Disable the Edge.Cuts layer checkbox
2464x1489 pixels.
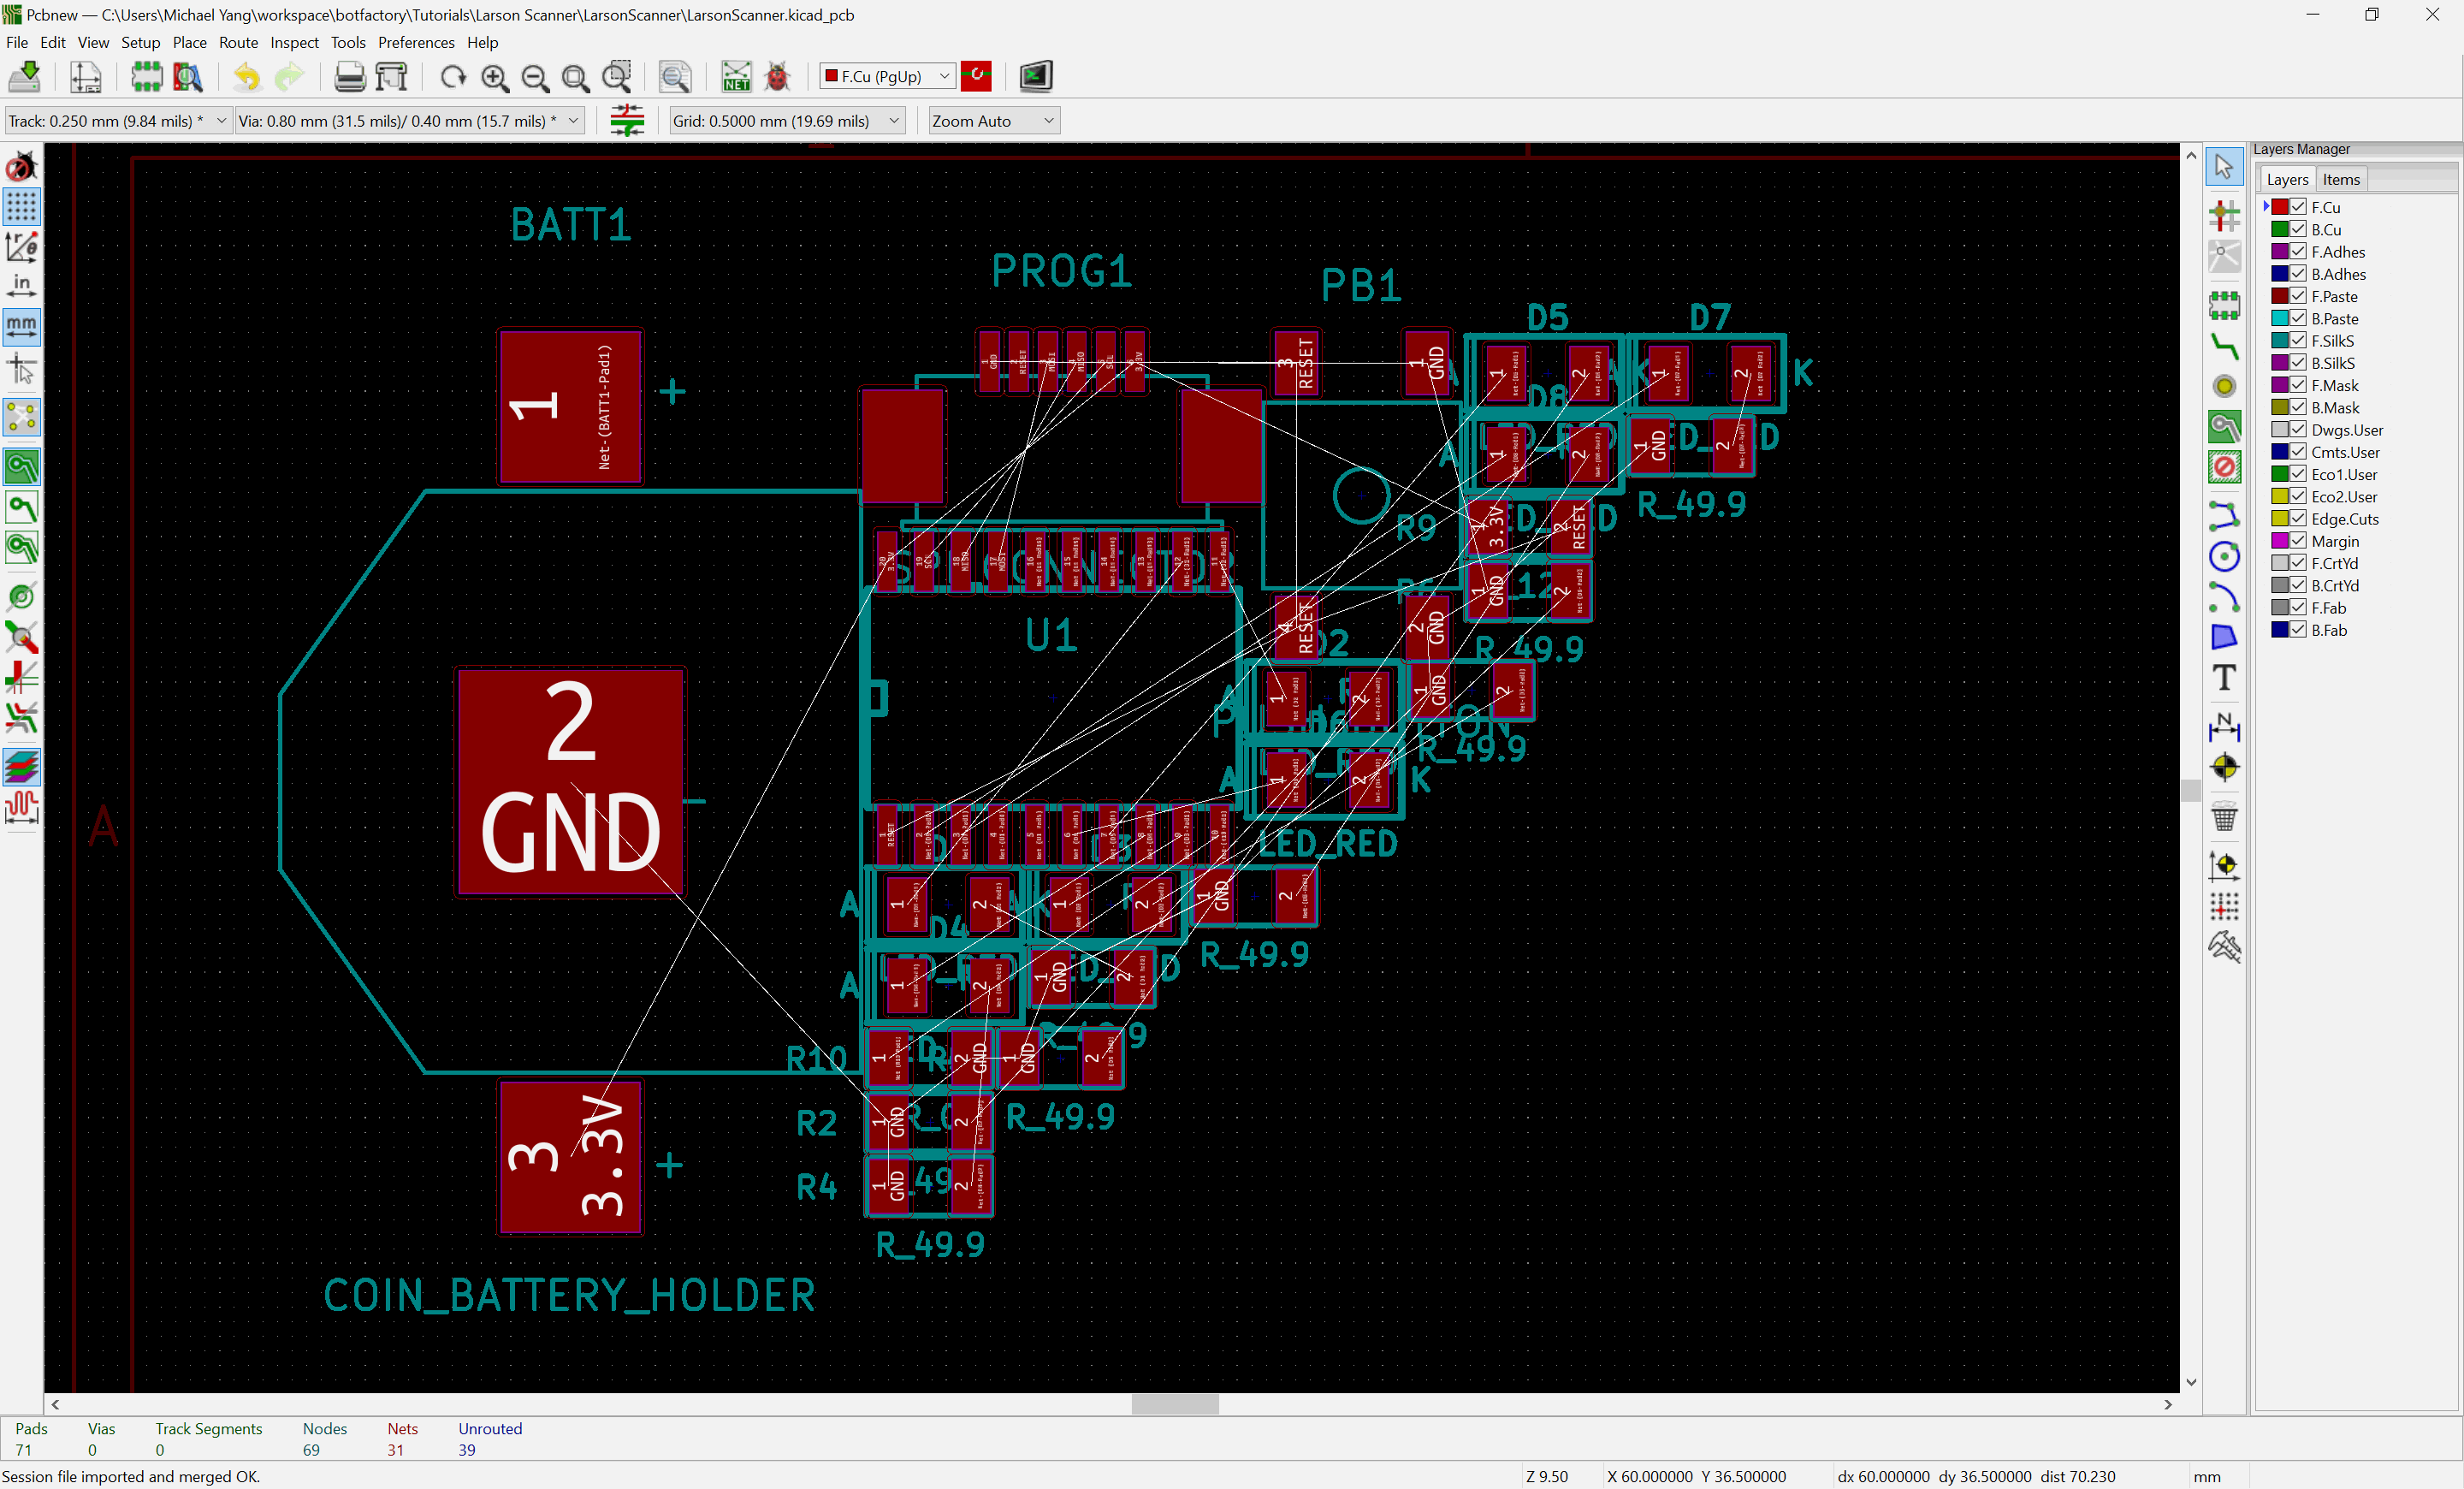click(x=2298, y=519)
